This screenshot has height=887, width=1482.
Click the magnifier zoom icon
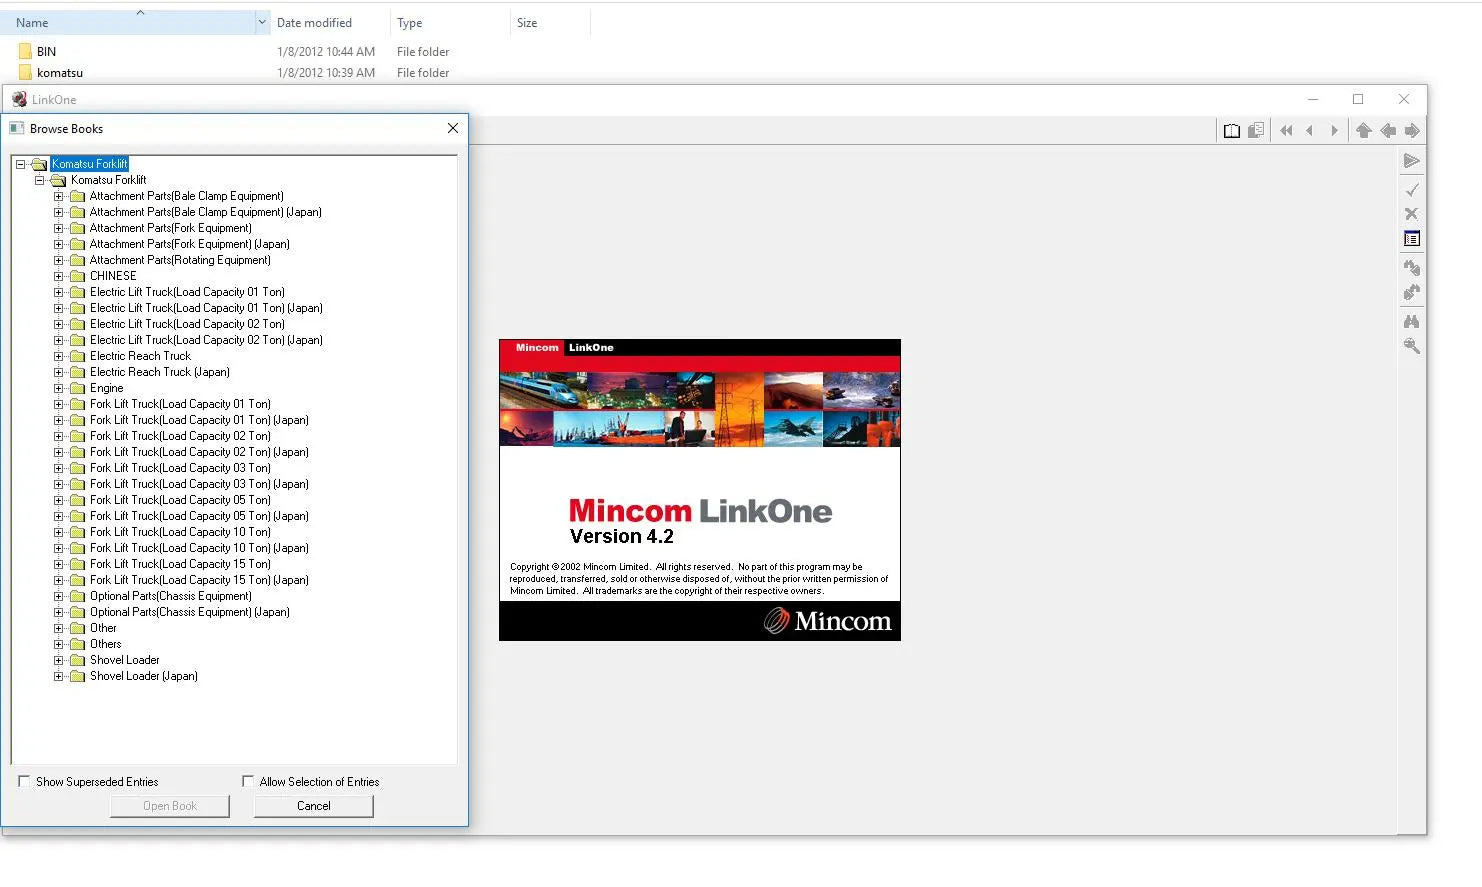coord(1411,346)
